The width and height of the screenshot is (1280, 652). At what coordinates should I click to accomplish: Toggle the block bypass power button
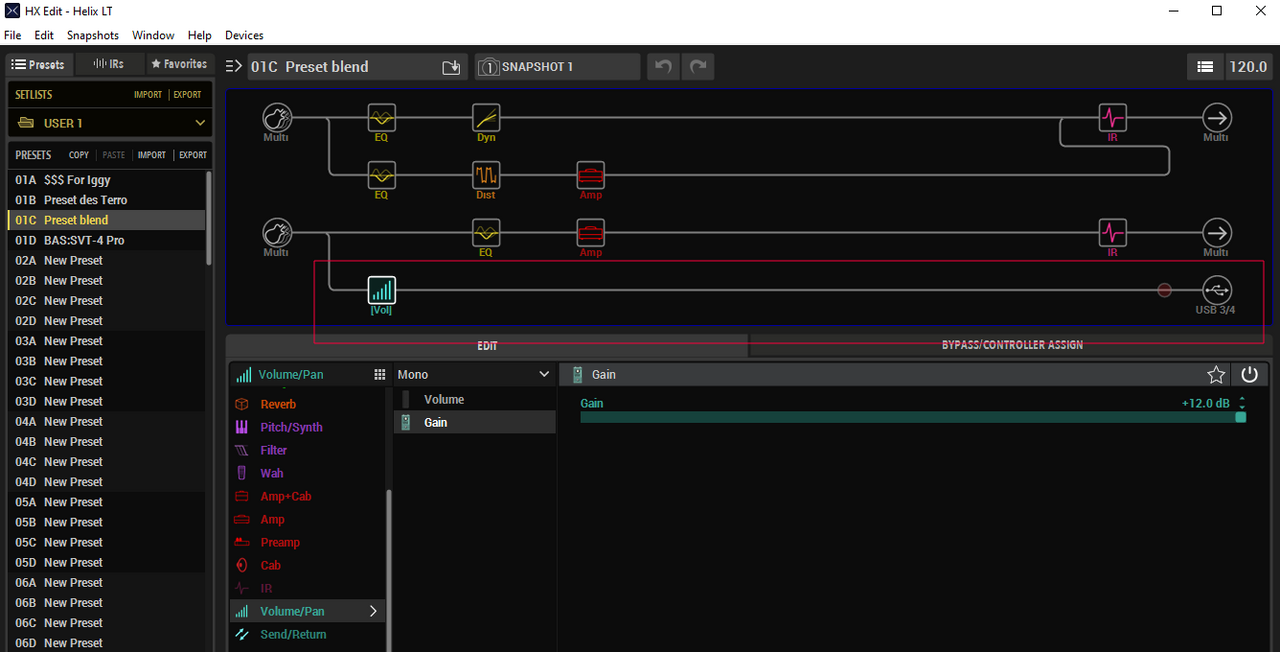(1249, 375)
